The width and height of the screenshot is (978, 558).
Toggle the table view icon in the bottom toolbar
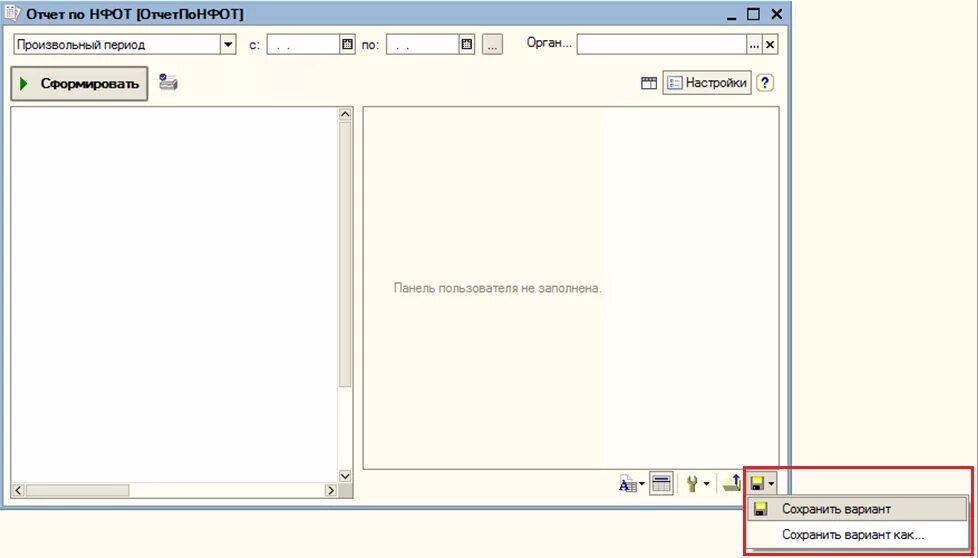point(661,483)
